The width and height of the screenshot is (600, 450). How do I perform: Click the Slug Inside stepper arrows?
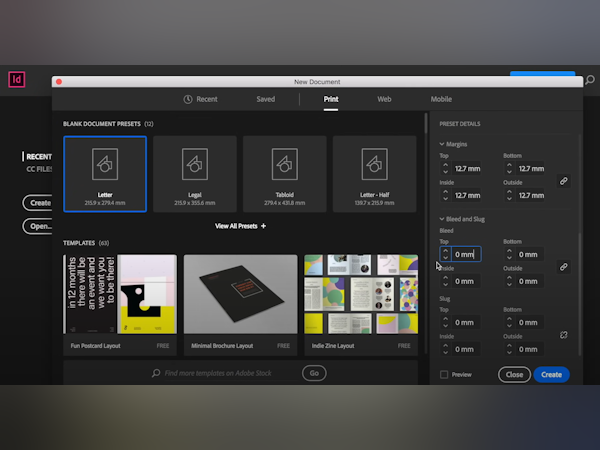tap(445, 349)
